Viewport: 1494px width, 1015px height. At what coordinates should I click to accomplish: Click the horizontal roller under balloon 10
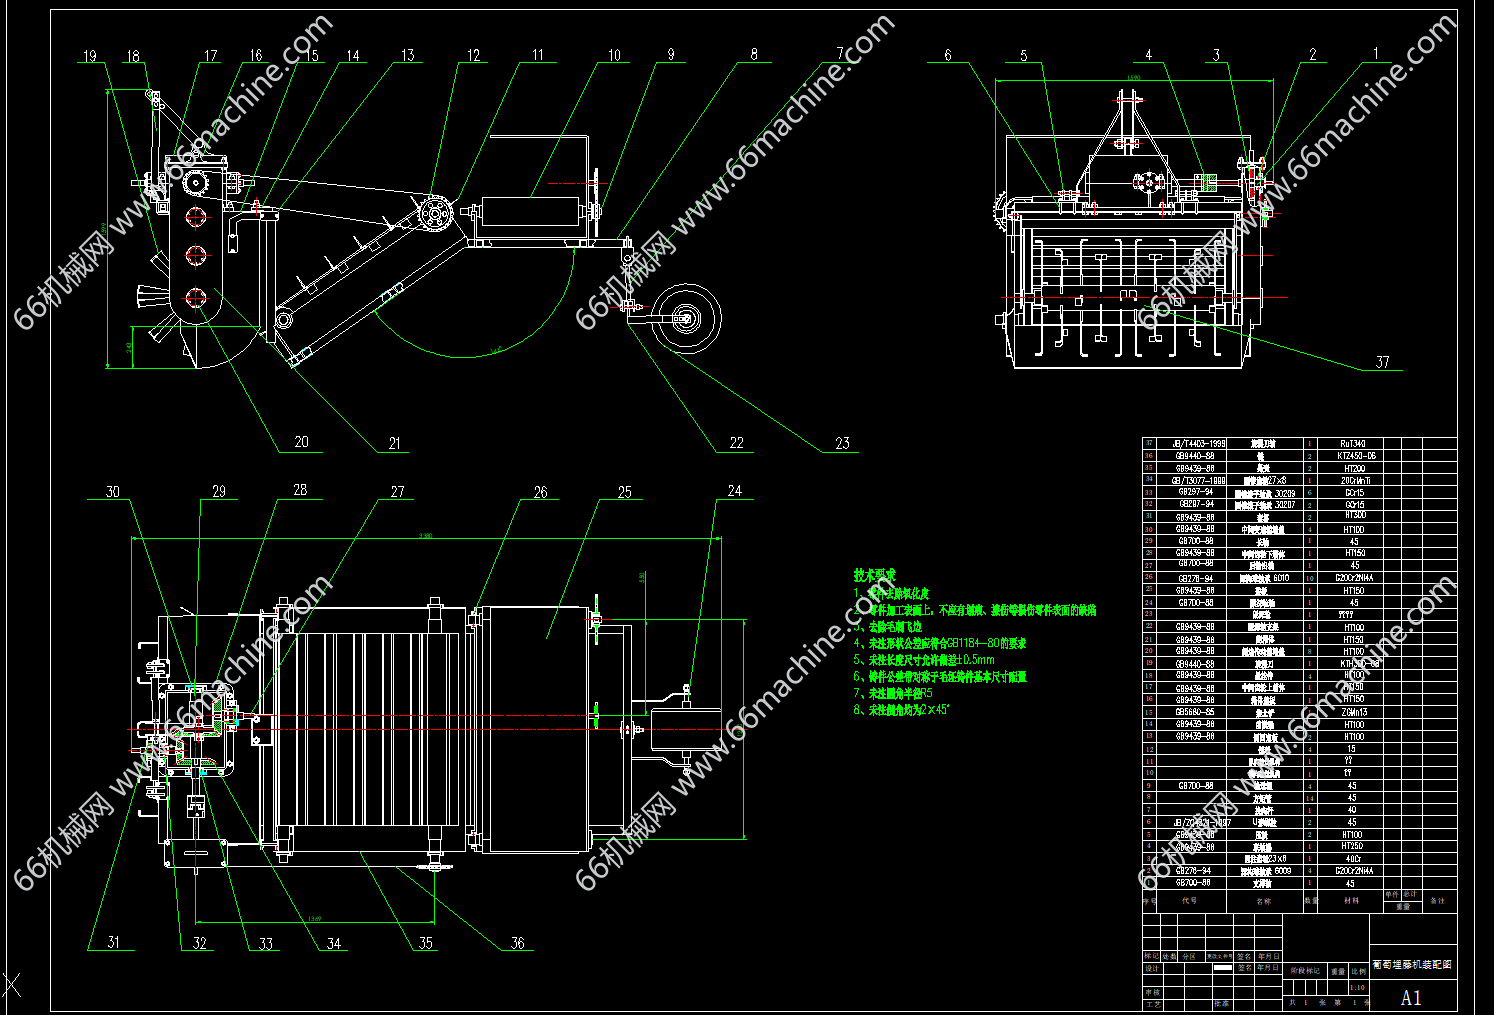tap(530, 213)
